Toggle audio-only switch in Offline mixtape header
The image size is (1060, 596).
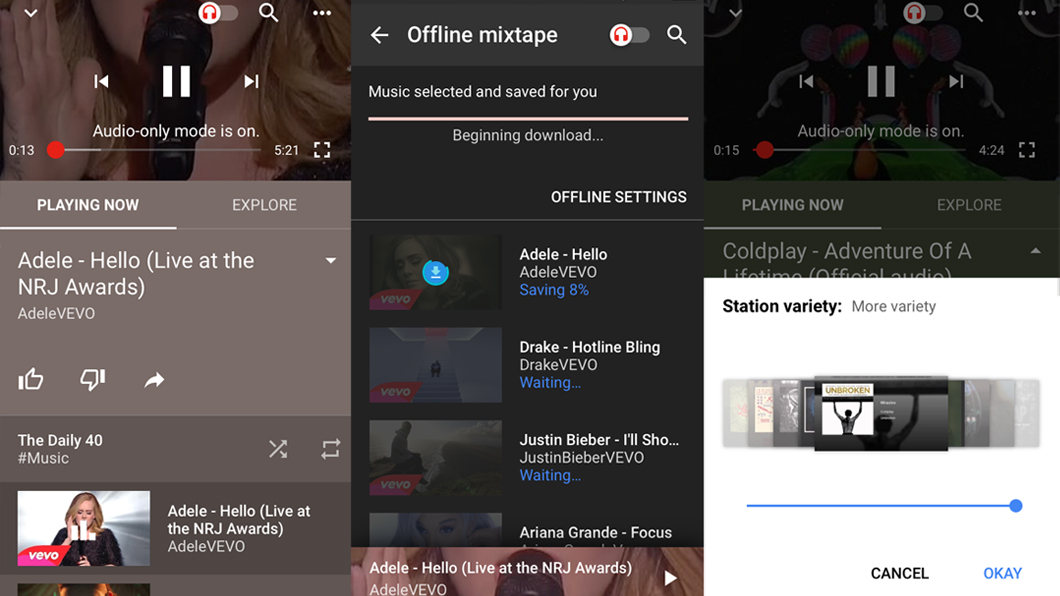629,34
